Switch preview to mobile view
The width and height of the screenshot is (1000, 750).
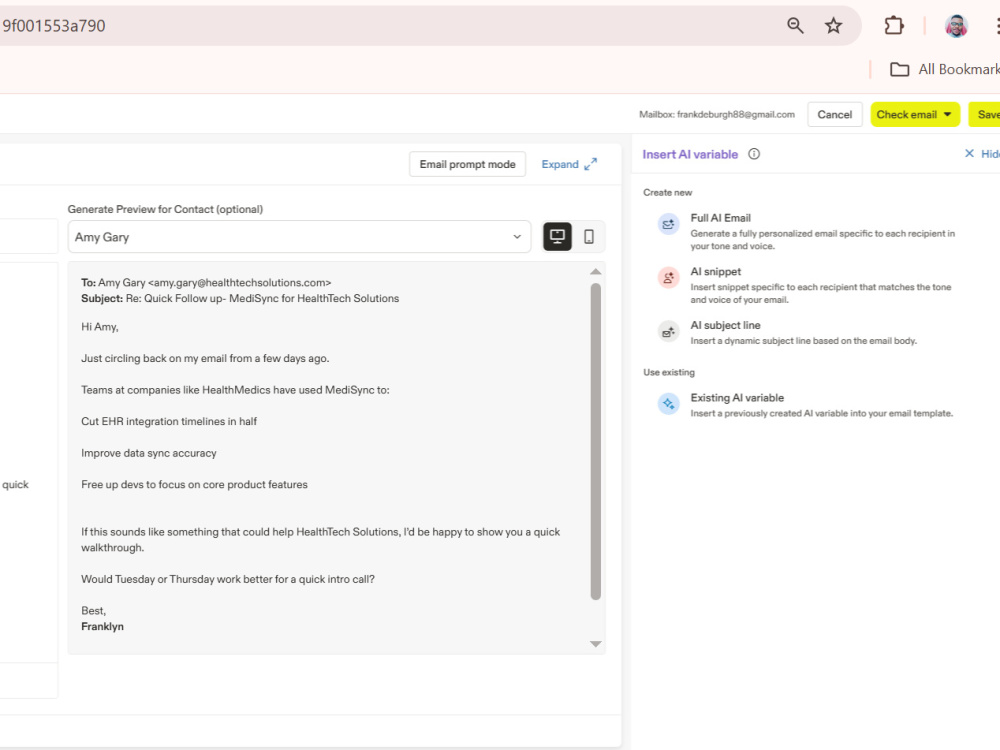pos(589,237)
